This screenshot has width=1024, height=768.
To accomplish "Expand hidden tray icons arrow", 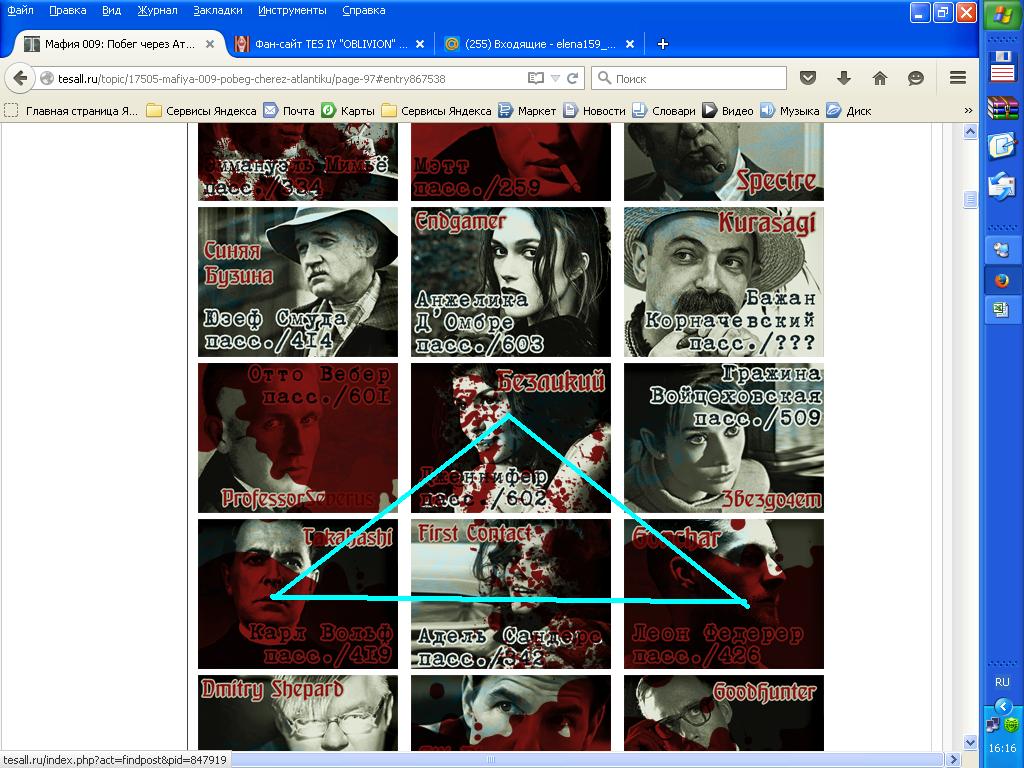I will [x=1002, y=706].
